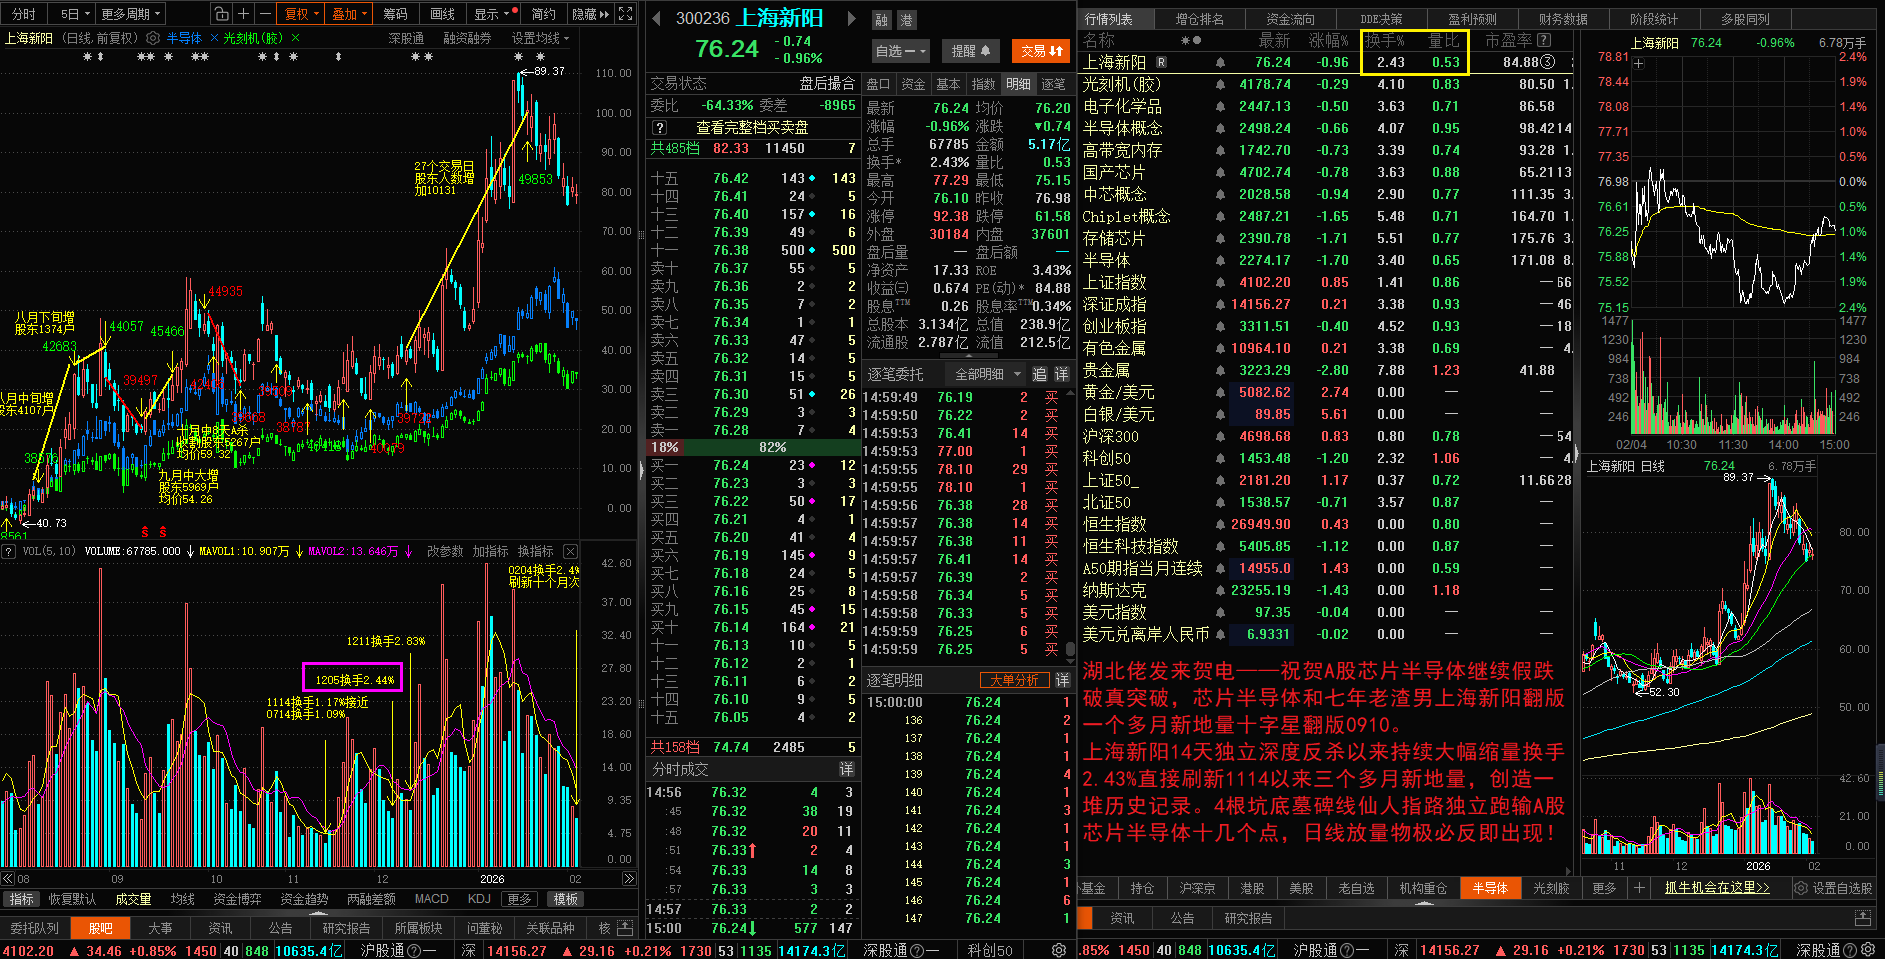Open 自选 watchlist dropdown
The width and height of the screenshot is (1885, 959).
901,51
